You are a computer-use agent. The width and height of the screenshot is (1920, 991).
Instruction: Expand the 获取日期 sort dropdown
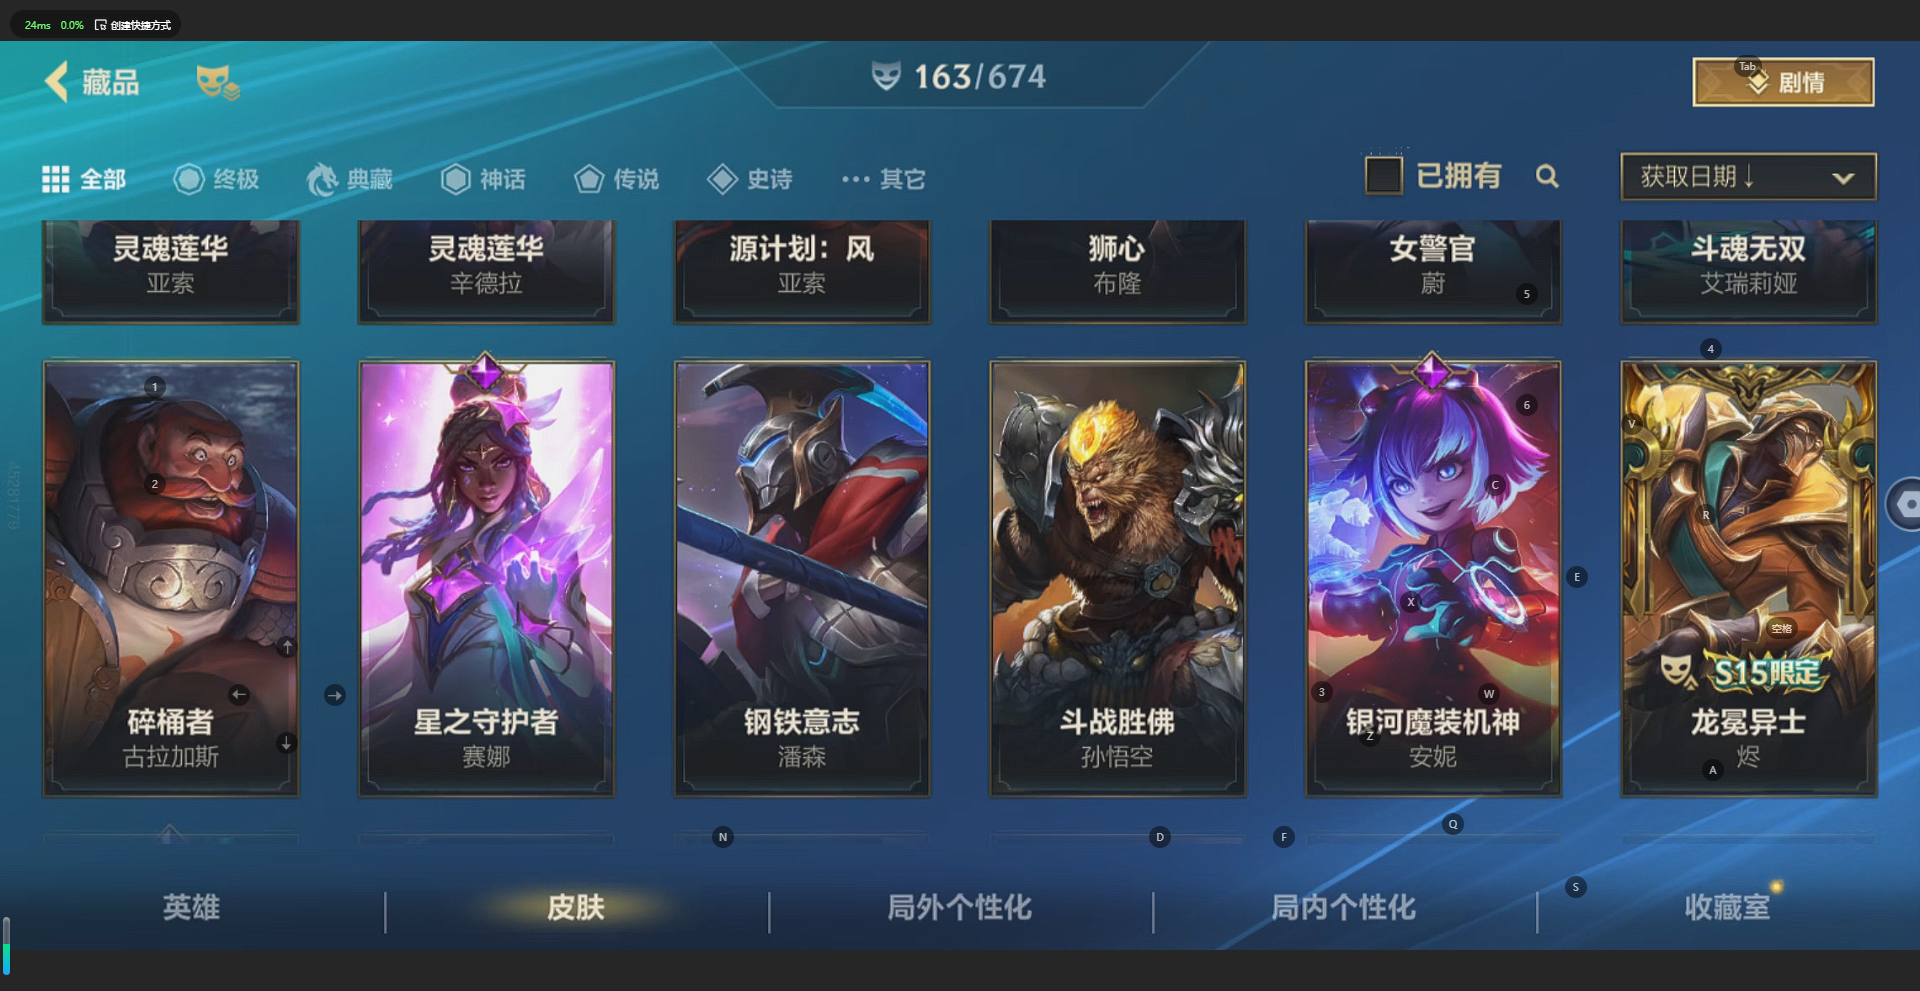1748,177
